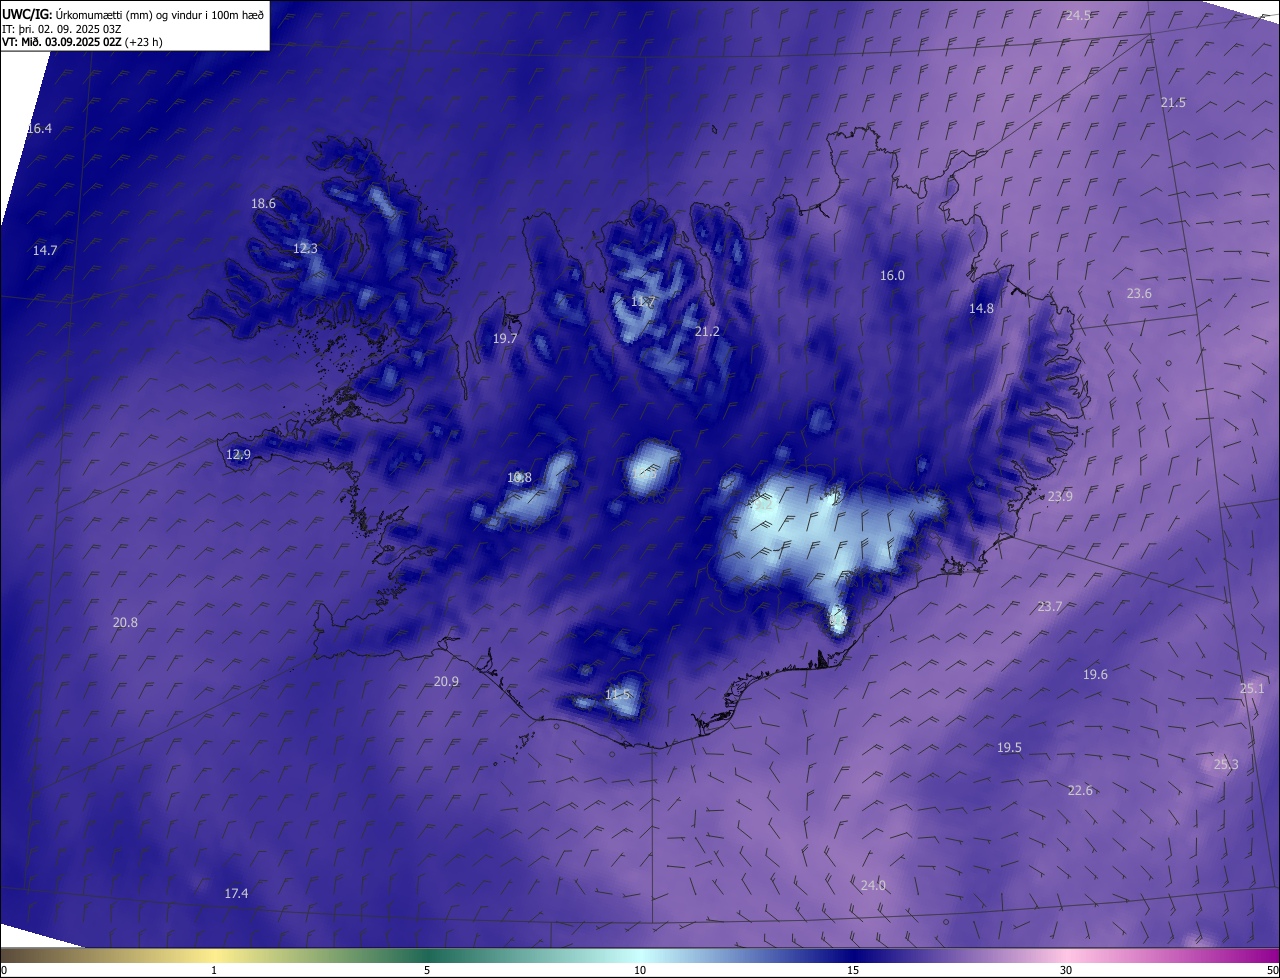Click the 25.1 map value
Viewport: 1280px width, 978px height.
1252,689
